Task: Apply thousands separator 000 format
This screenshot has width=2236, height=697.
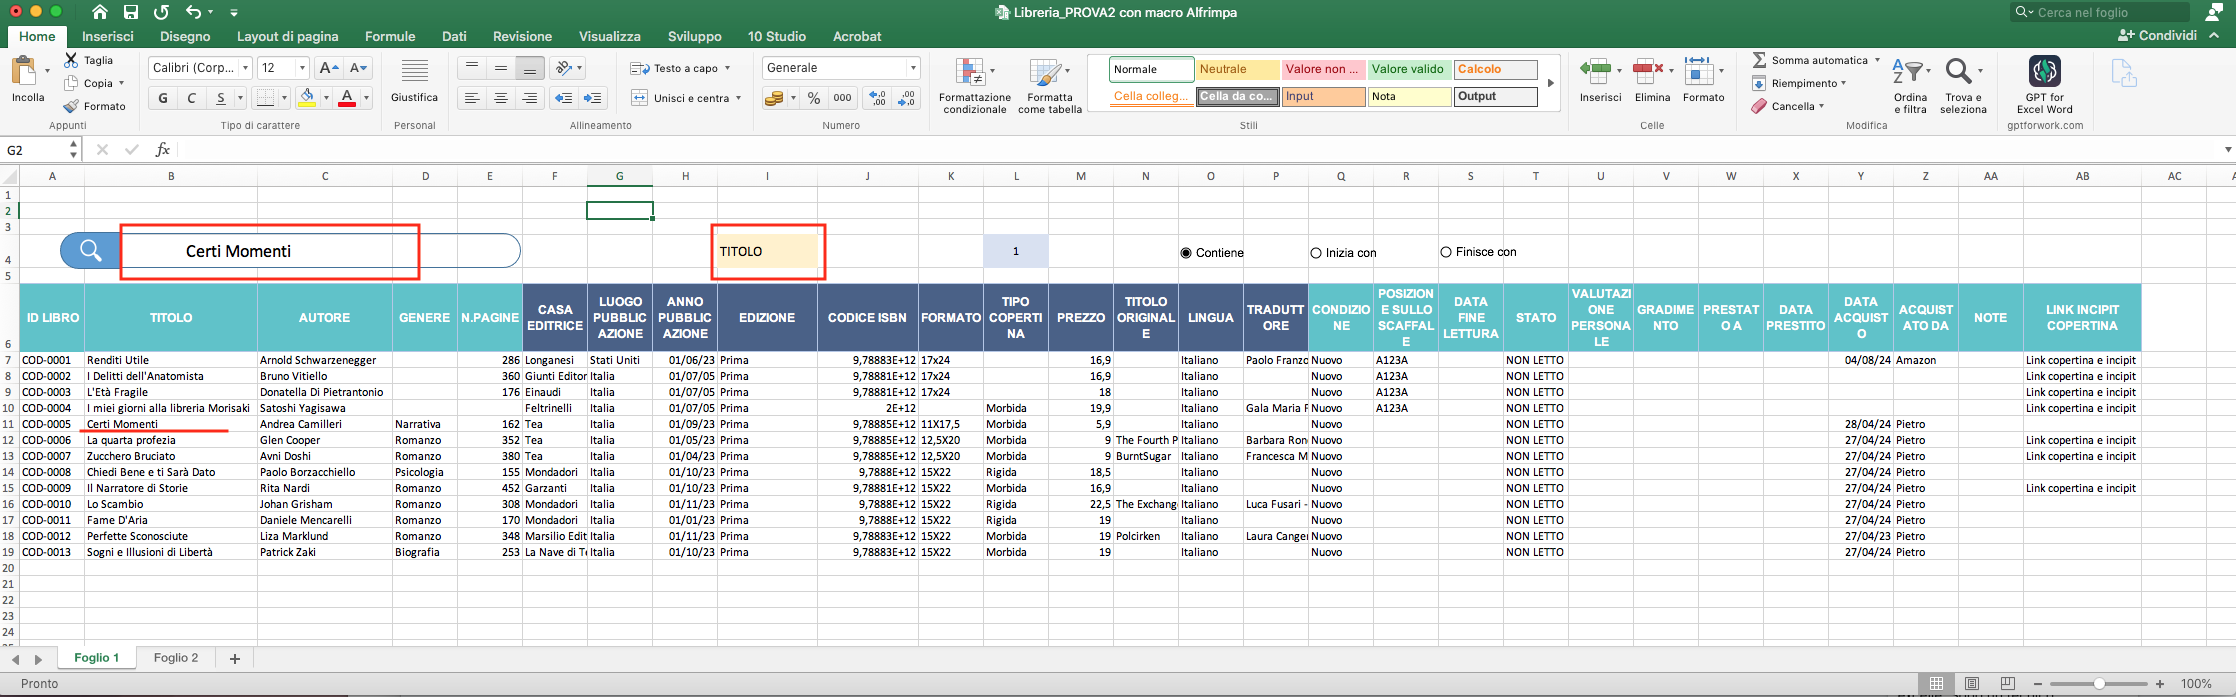Action: tap(842, 98)
